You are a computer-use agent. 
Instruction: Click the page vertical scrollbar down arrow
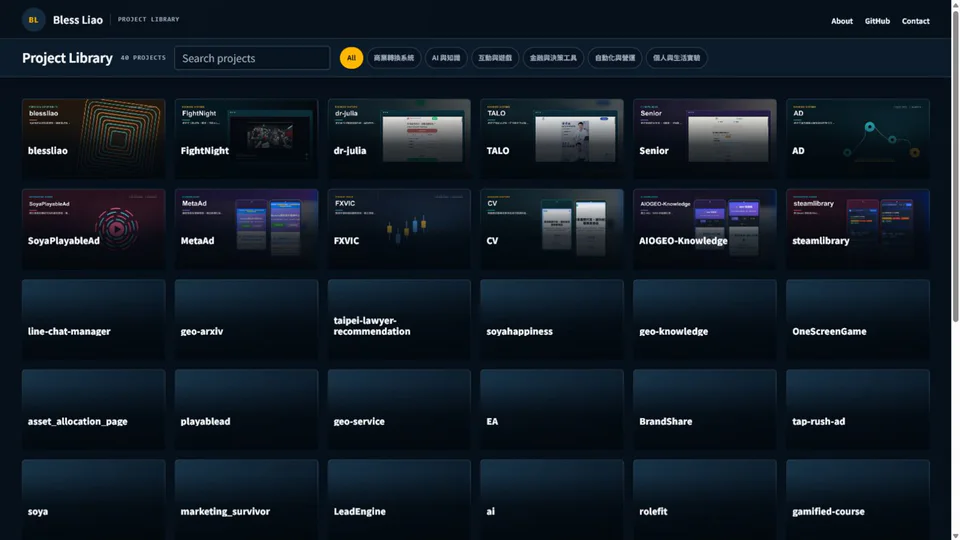955,536
